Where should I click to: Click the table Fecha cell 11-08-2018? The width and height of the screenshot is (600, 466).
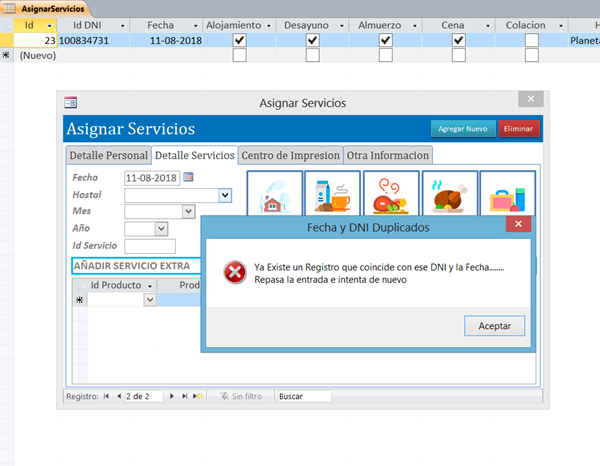tap(166, 40)
